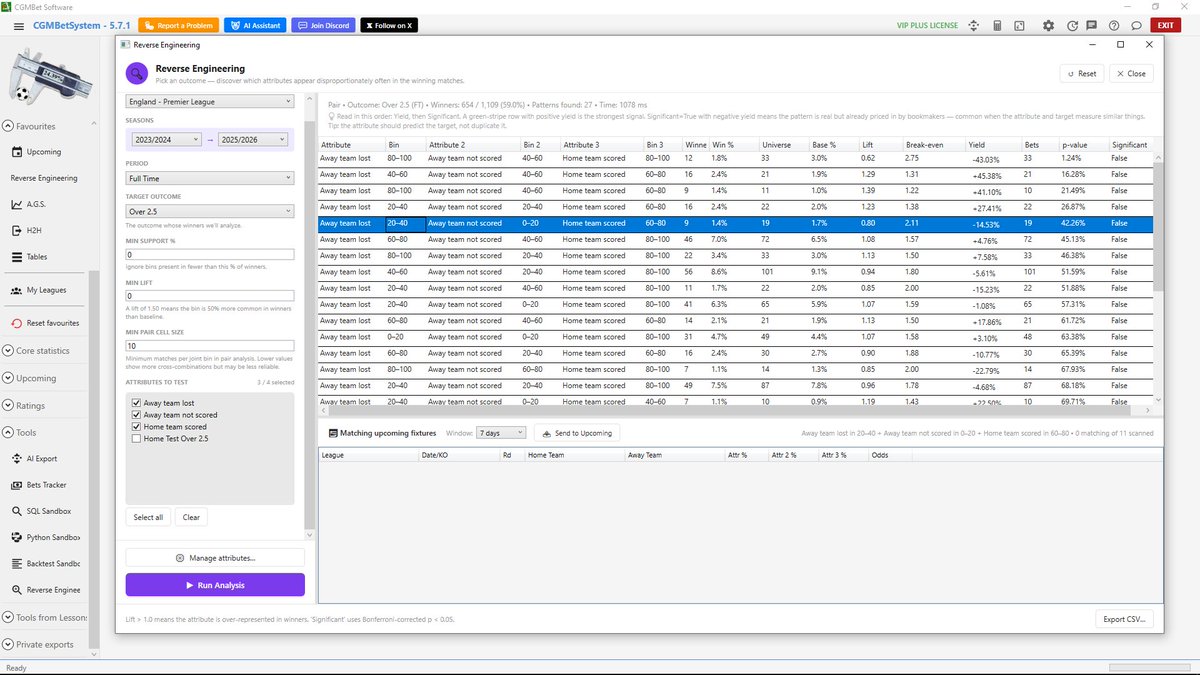1200x675 pixels.
Task: Click Clear attributes button
Action: pyautogui.click(x=191, y=517)
